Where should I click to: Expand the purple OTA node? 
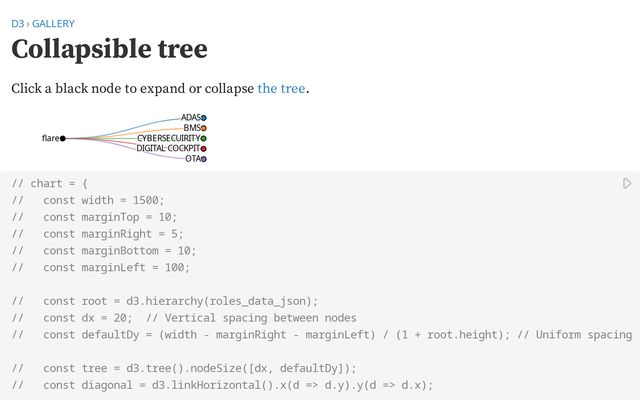(204, 158)
